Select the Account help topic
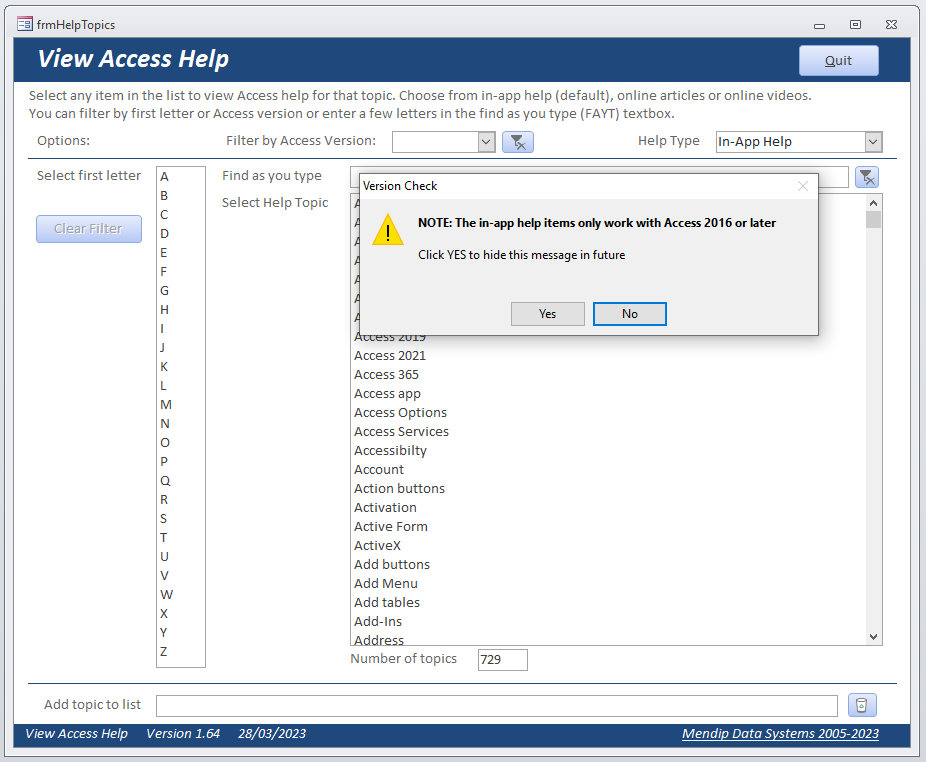 tap(379, 470)
